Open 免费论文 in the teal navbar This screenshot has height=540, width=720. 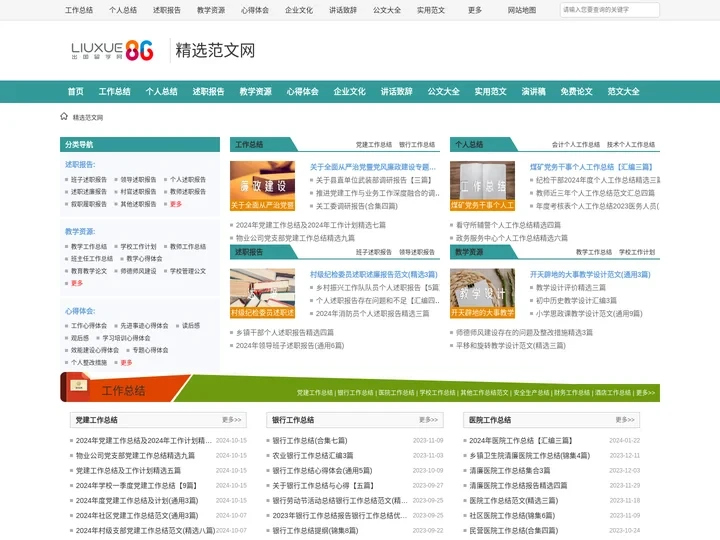(576, 91)
